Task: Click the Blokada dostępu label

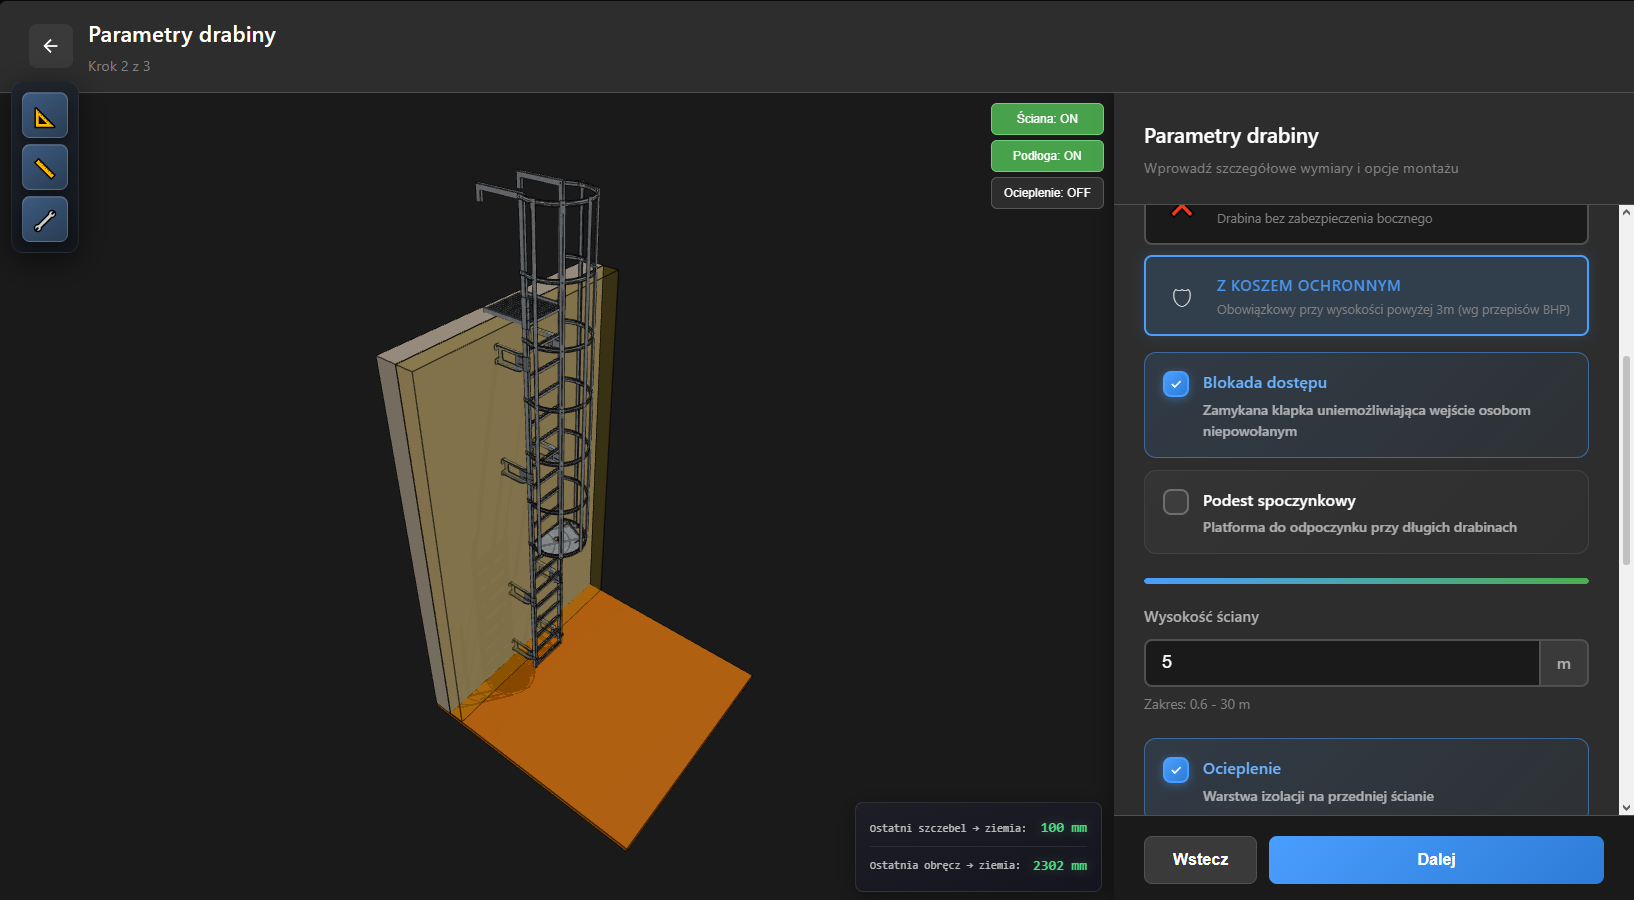Action: click(x=1265, y=383)
